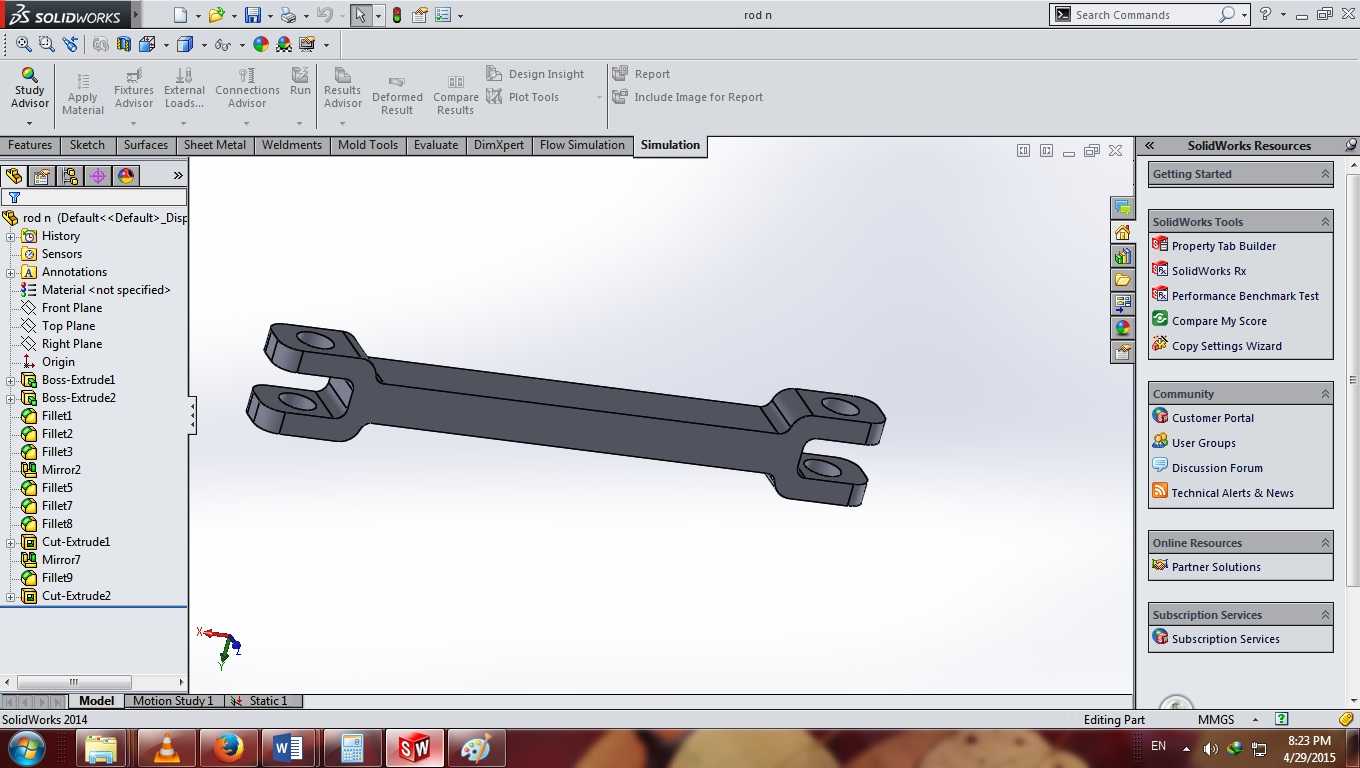Screen dimensions: 1360x768
Task: Switch to the Sketch tab
Action: [x=87, y=145]
